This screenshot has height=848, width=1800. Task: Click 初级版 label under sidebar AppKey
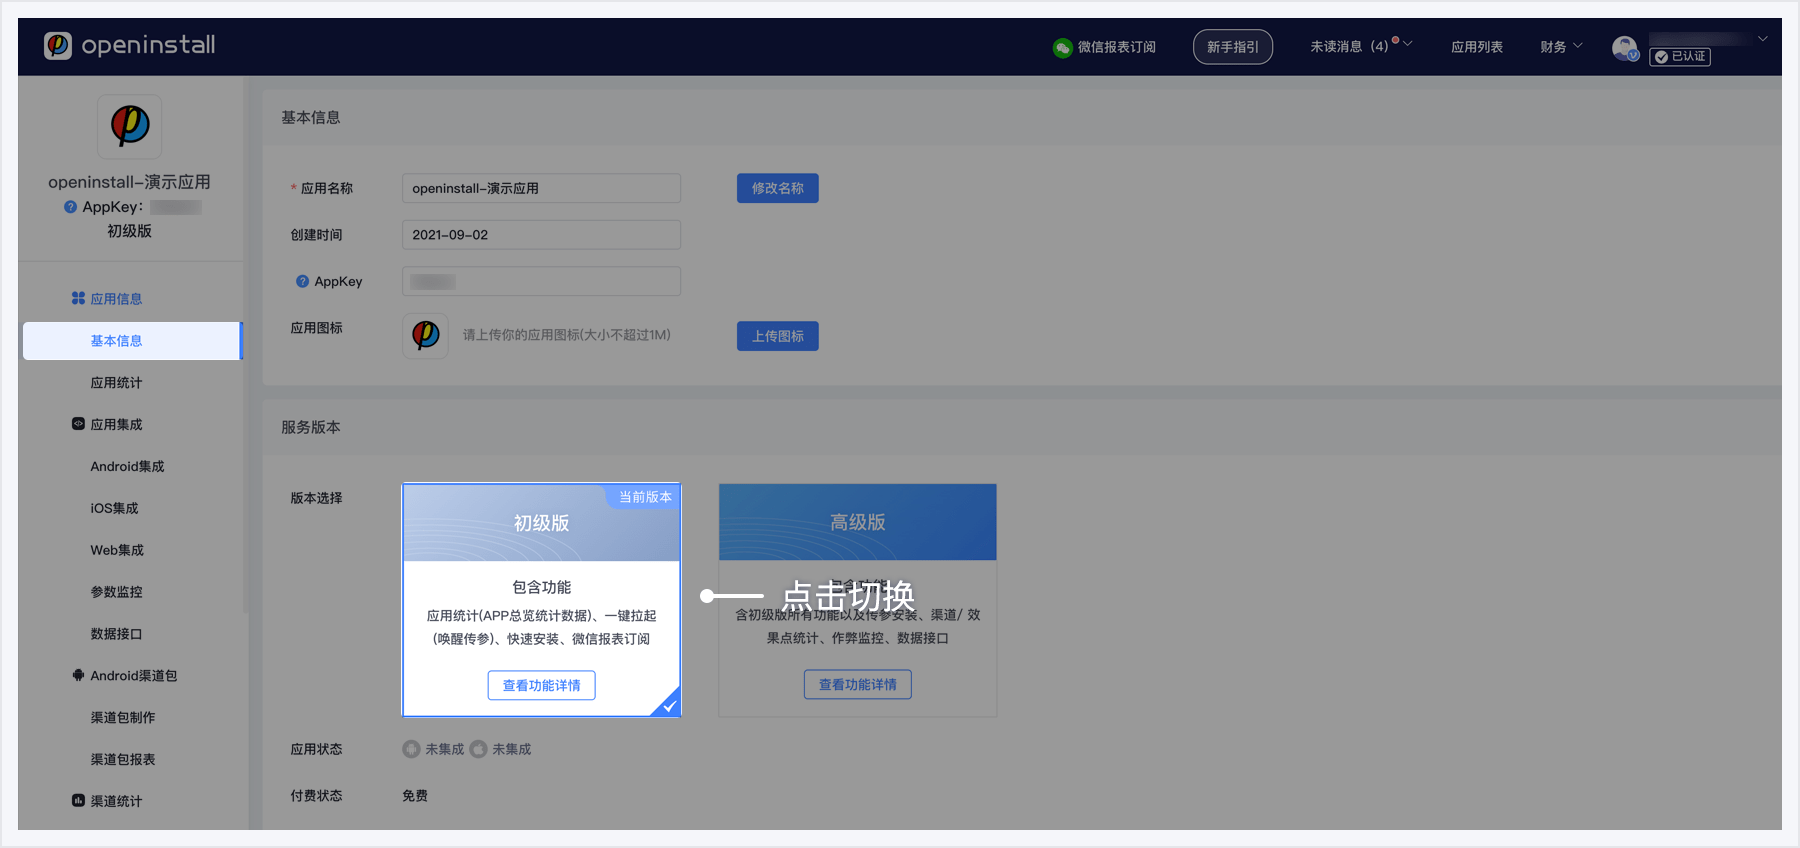[129, 231]
